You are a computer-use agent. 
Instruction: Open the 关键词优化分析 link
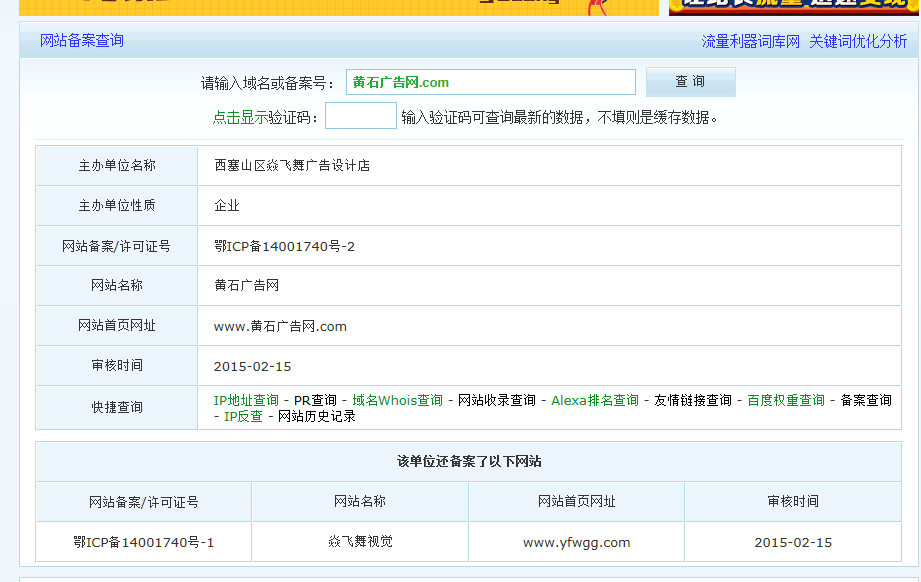858,41
